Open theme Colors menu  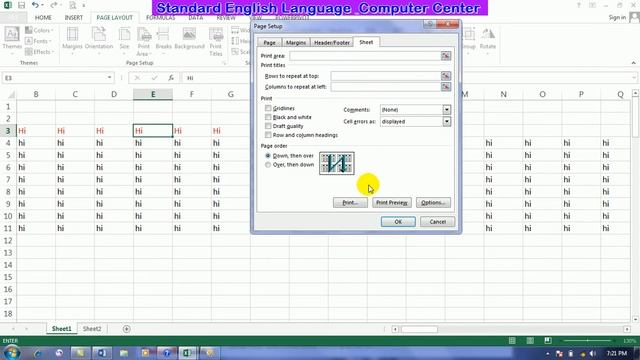point(40,30)
